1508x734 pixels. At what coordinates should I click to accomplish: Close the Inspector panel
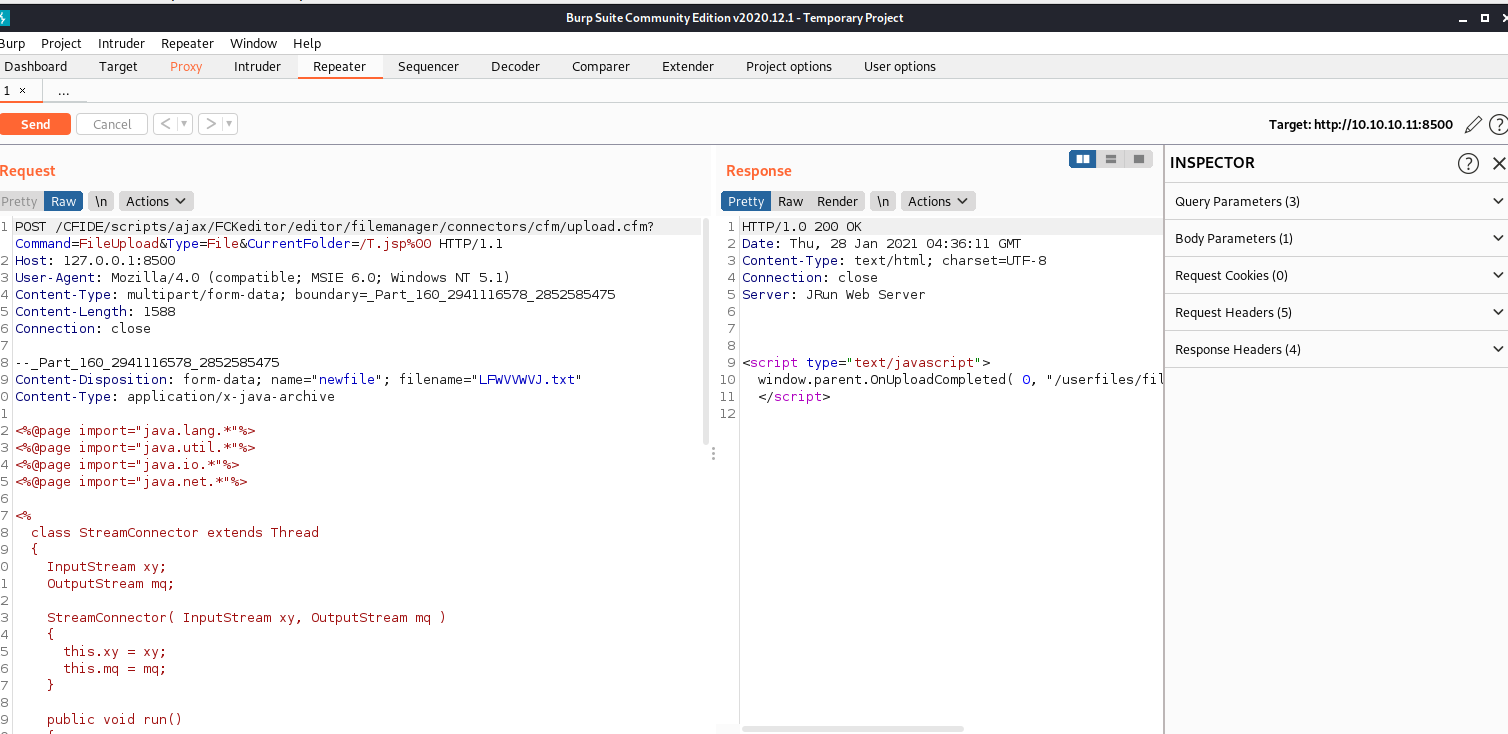coord(1498,163)
